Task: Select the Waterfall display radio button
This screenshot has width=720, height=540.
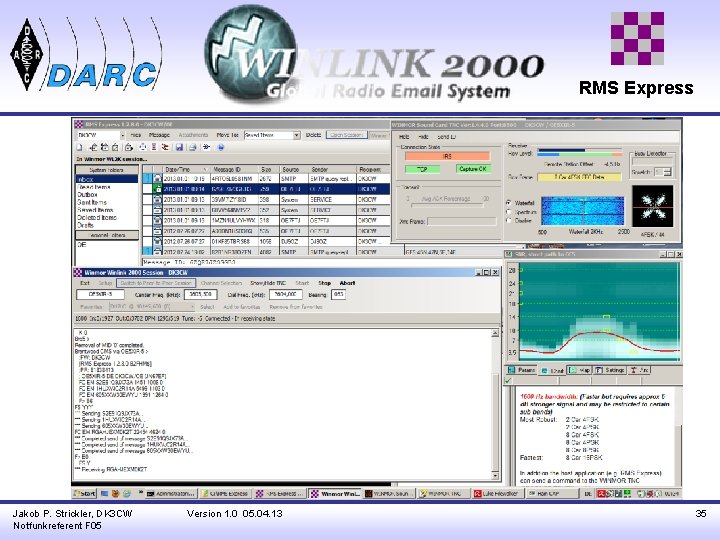Action: tap(508, 202)
